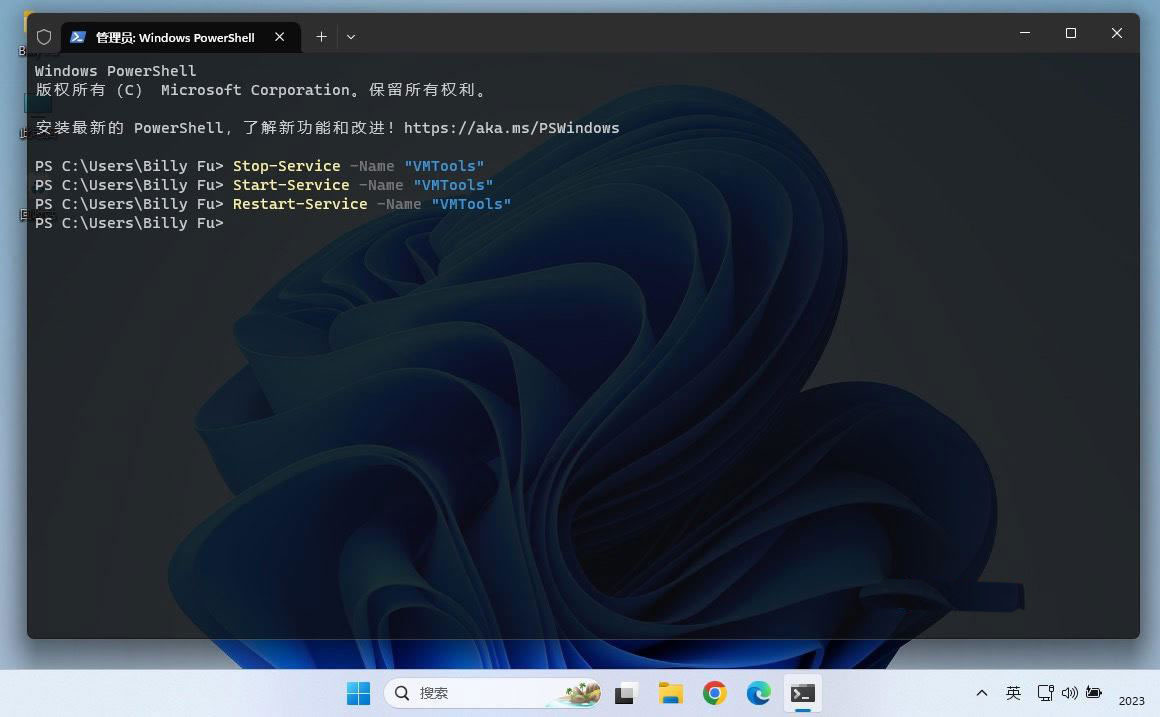
Task: Open Task View from the taskbar
Action: [x=627, y=693]
